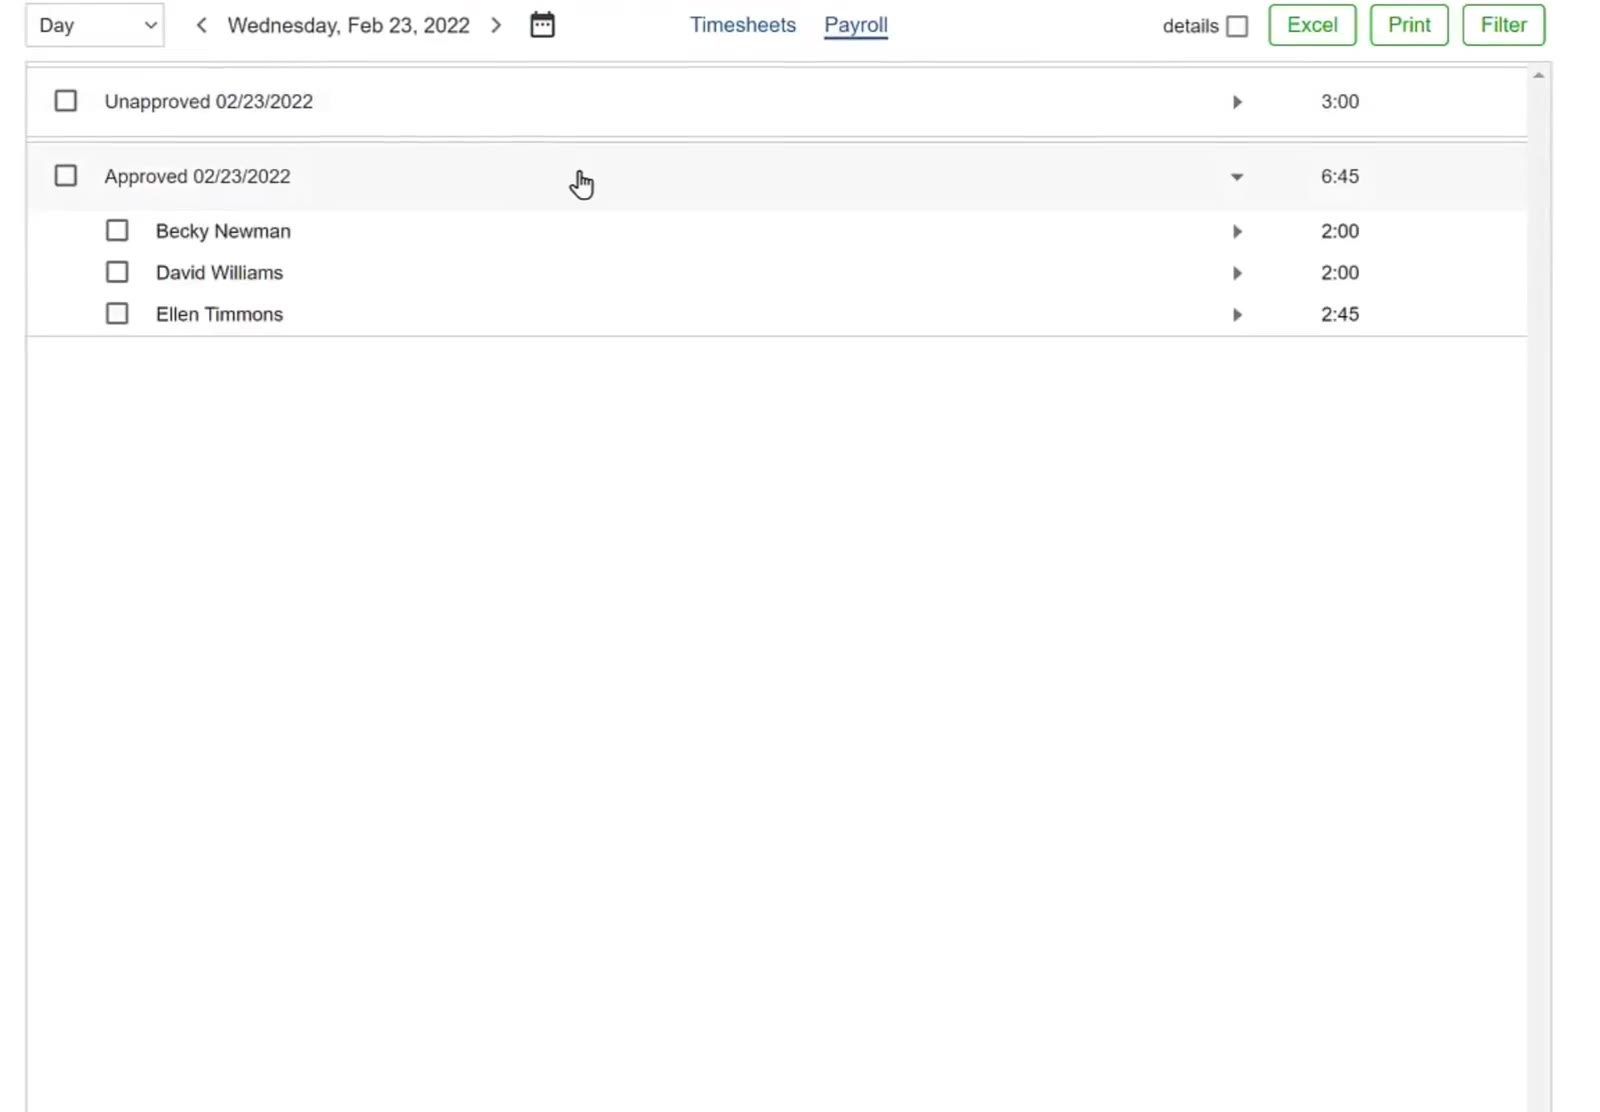This screenshot has height=1112, width=1600.
Task: Select Becky Newman's checkbox
Action: [x=117, y=231]
